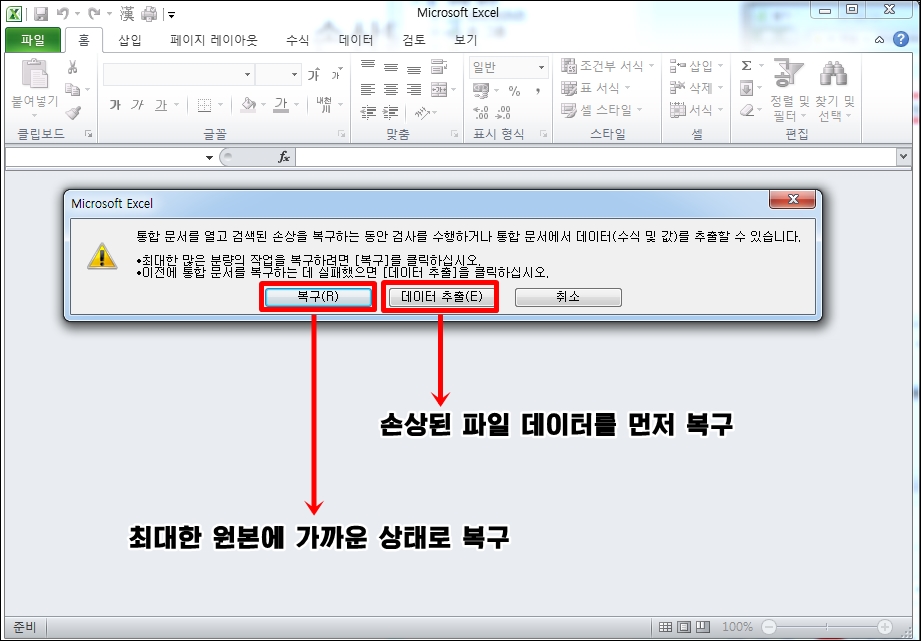Click the cut scissors icon

73,66
